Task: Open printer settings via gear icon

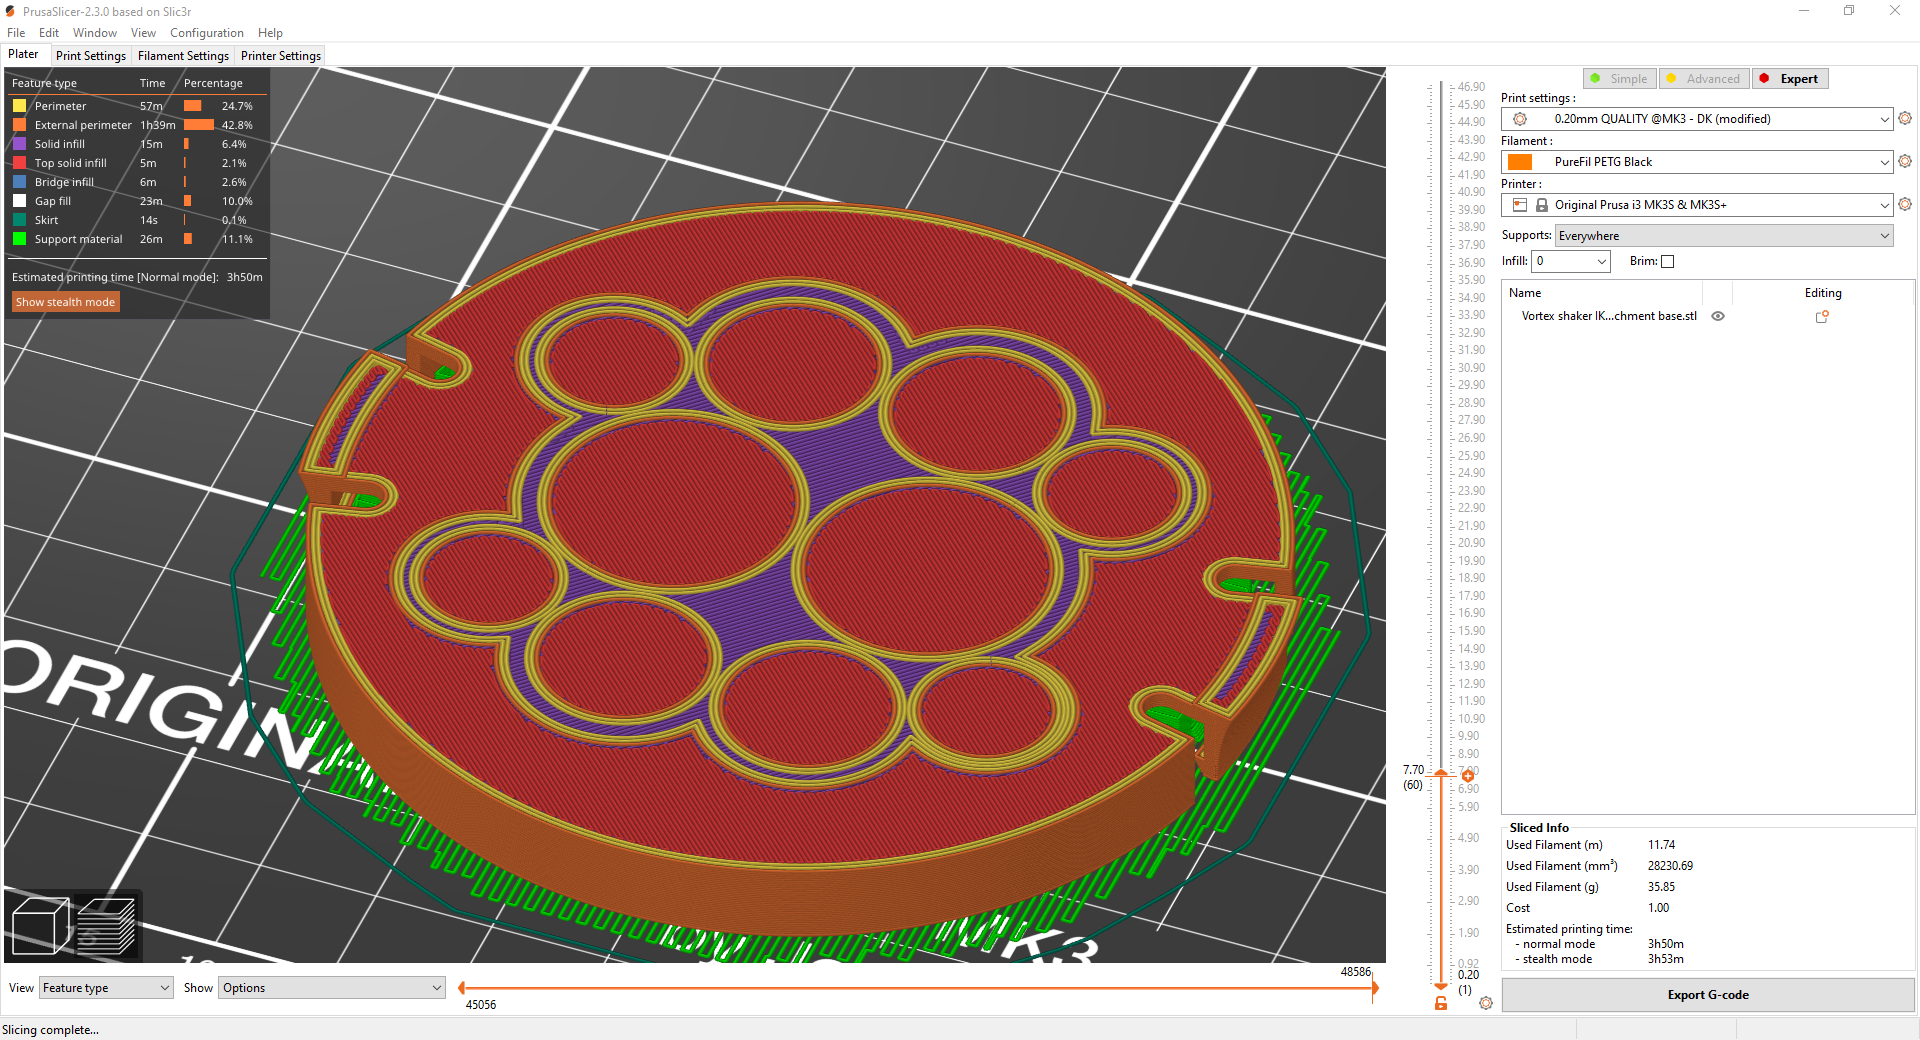Action: (x=1905, y=204)
